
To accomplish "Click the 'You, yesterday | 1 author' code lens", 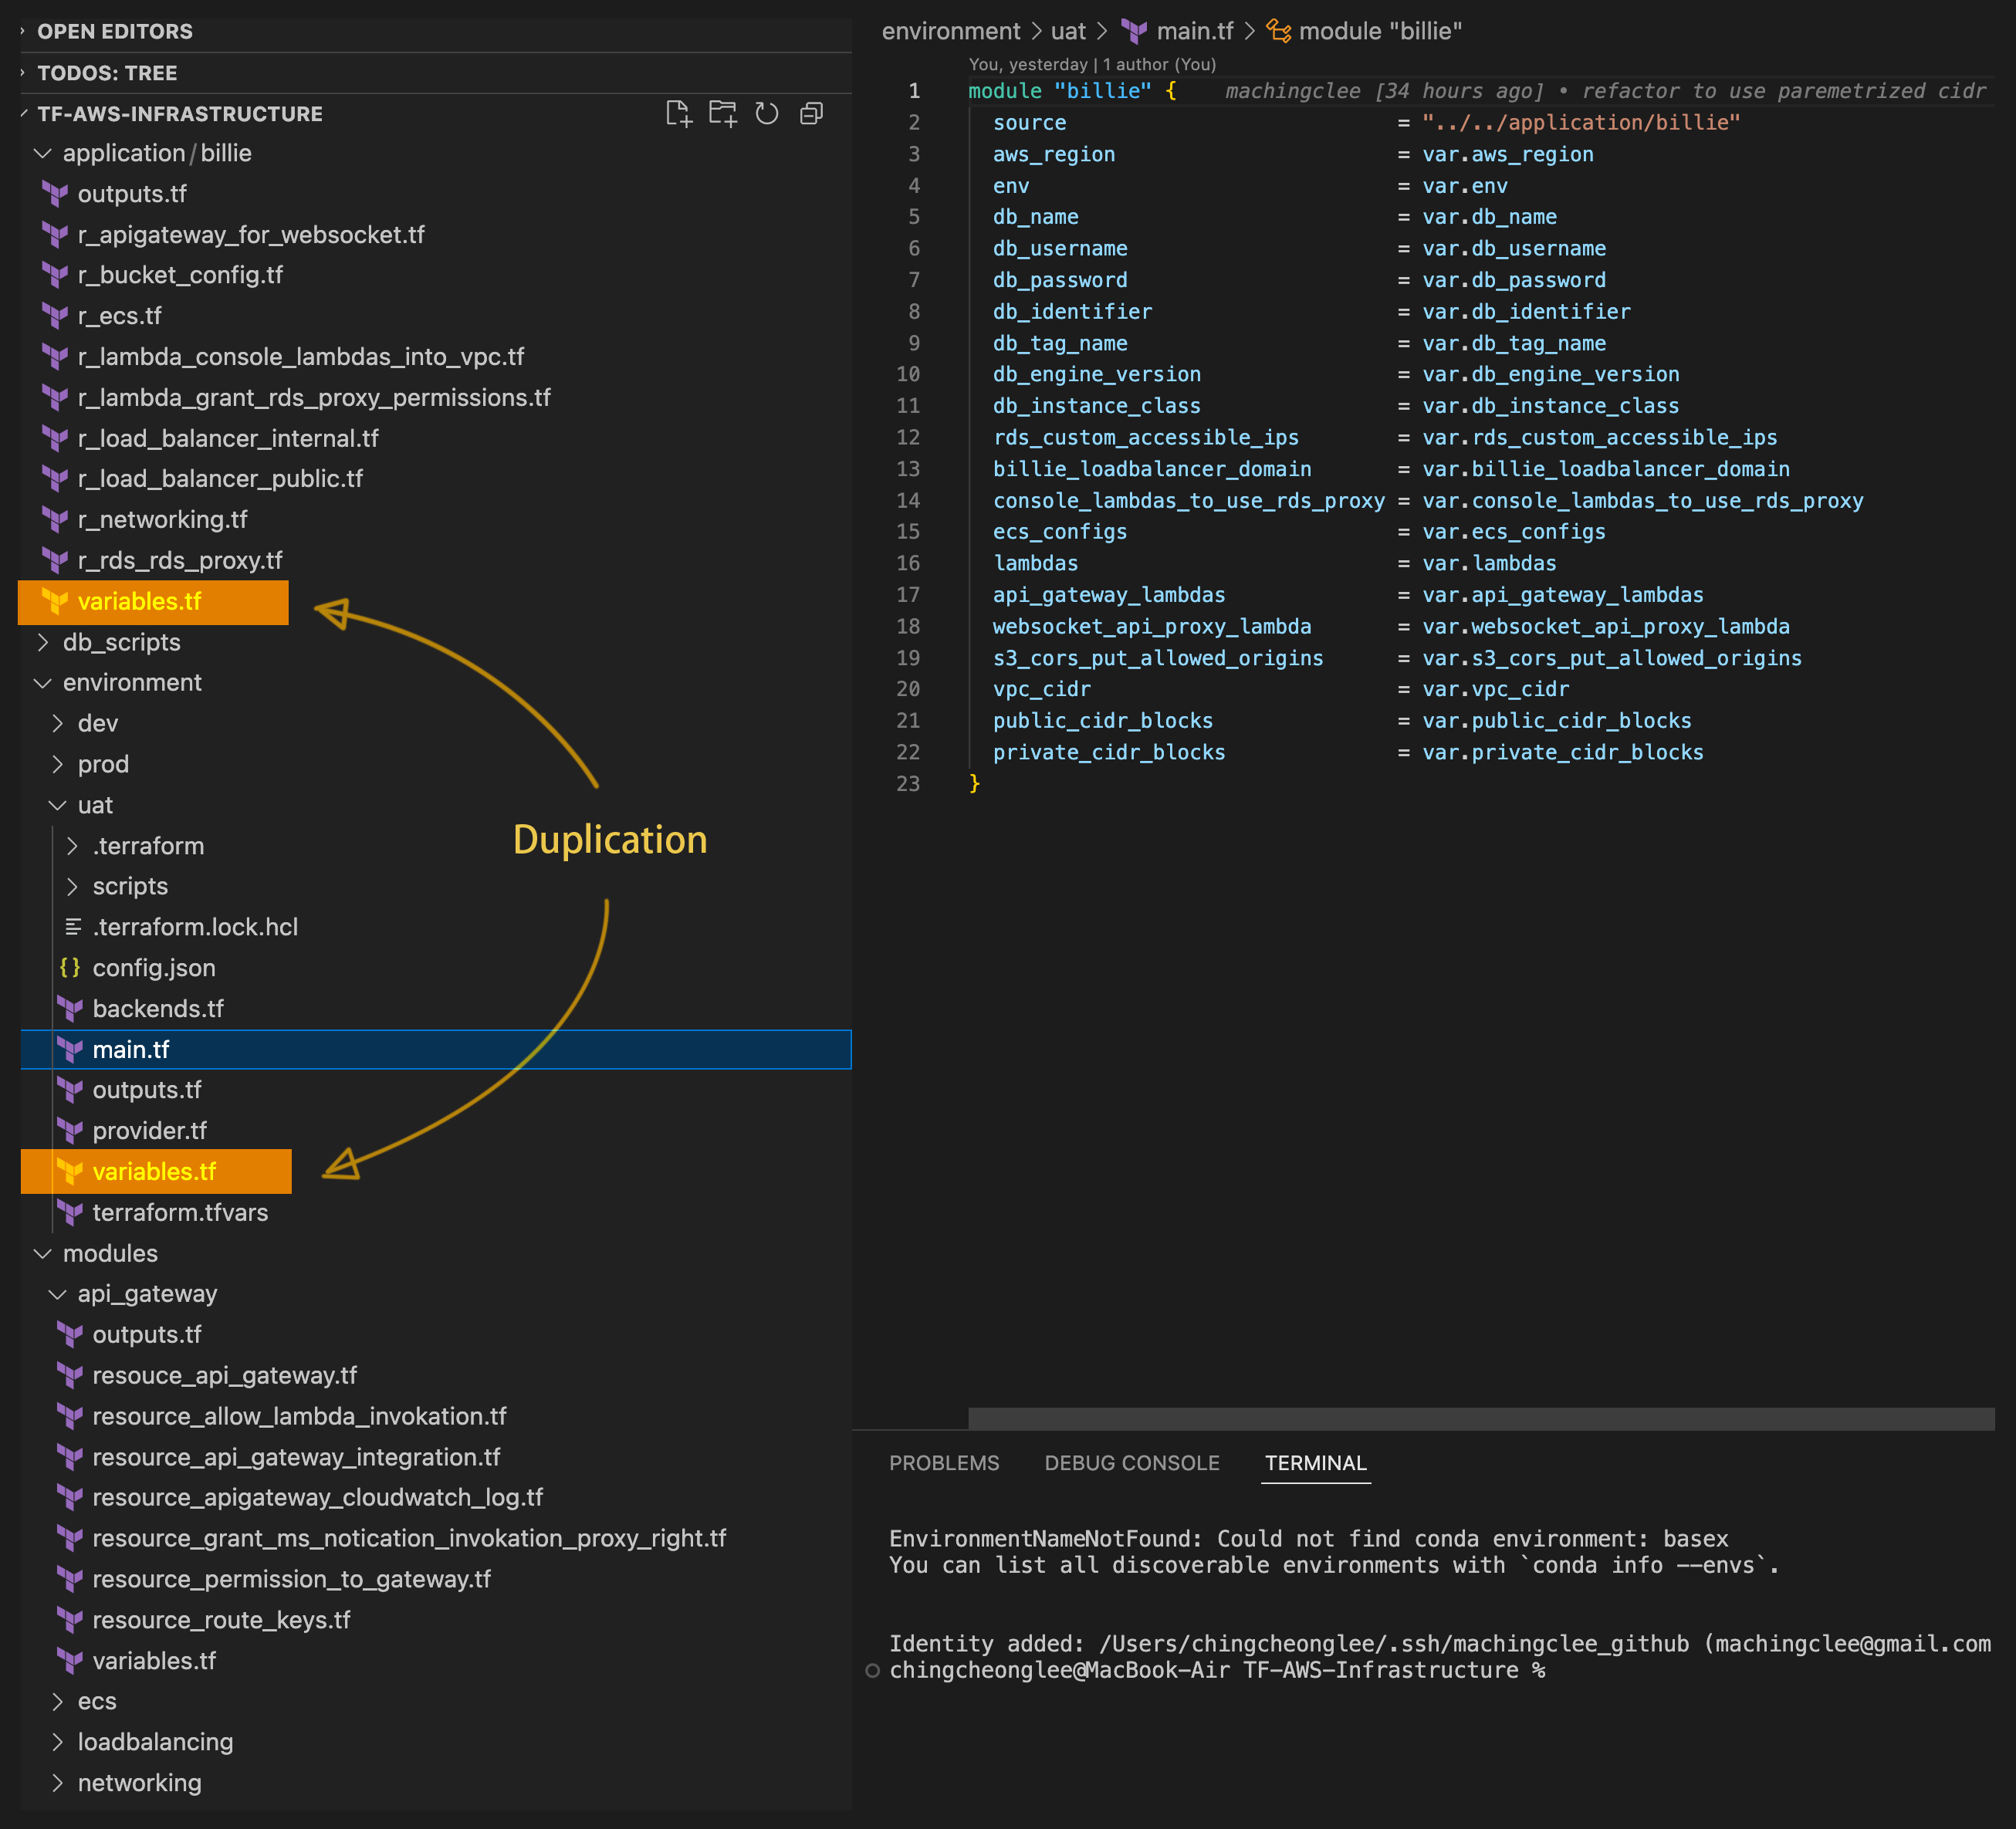I will pyautogui.click(x=1092, y=64).
